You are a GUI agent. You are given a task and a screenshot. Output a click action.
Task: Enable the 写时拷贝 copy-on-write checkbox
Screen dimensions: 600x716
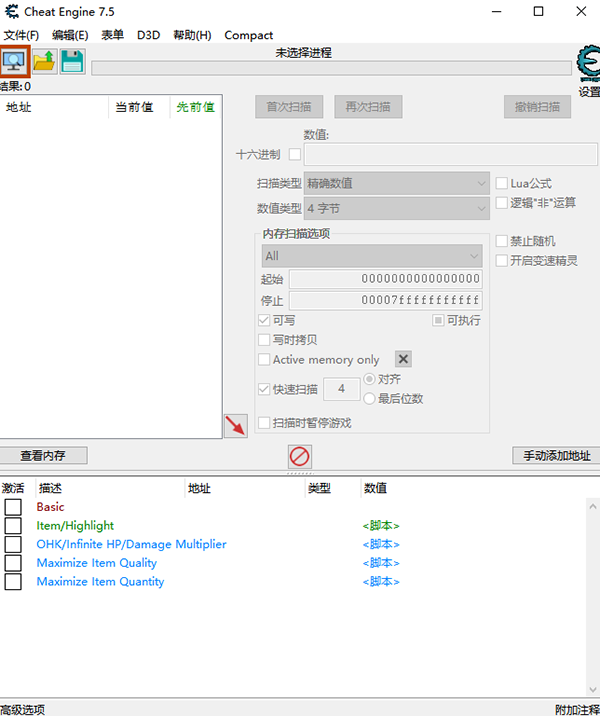pyautogui.click(x=264, y=340)
